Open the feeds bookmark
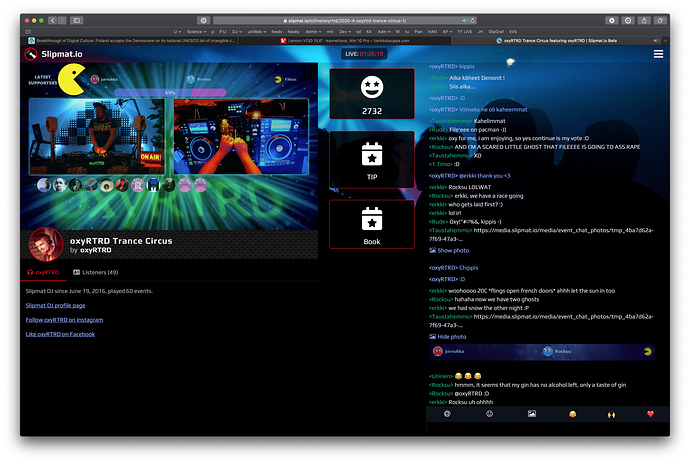Screen dimensions: 690x462 [277, 32]
